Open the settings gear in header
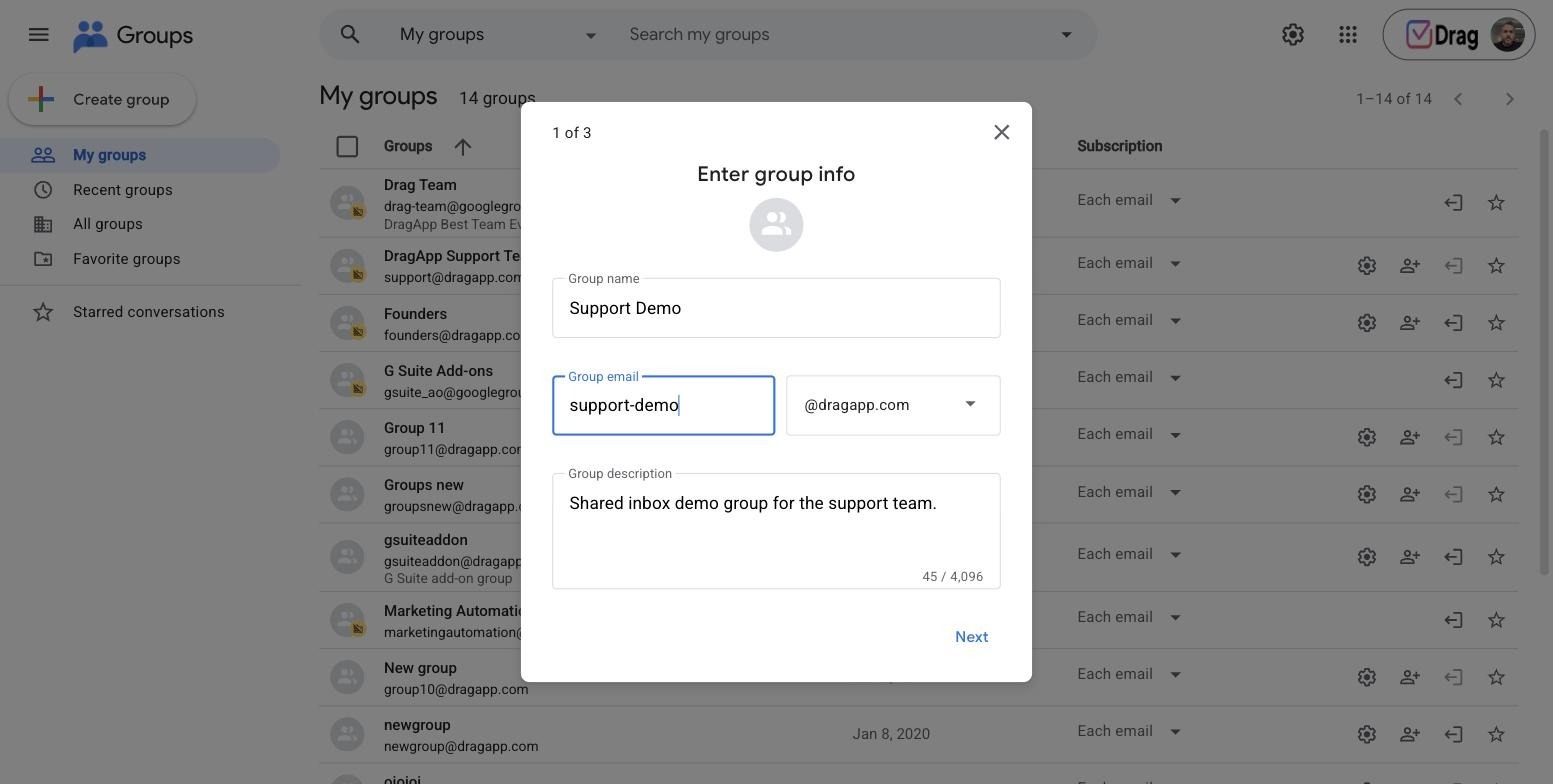Viewport: 1553px width, 784px height. tap(1293, 35)
